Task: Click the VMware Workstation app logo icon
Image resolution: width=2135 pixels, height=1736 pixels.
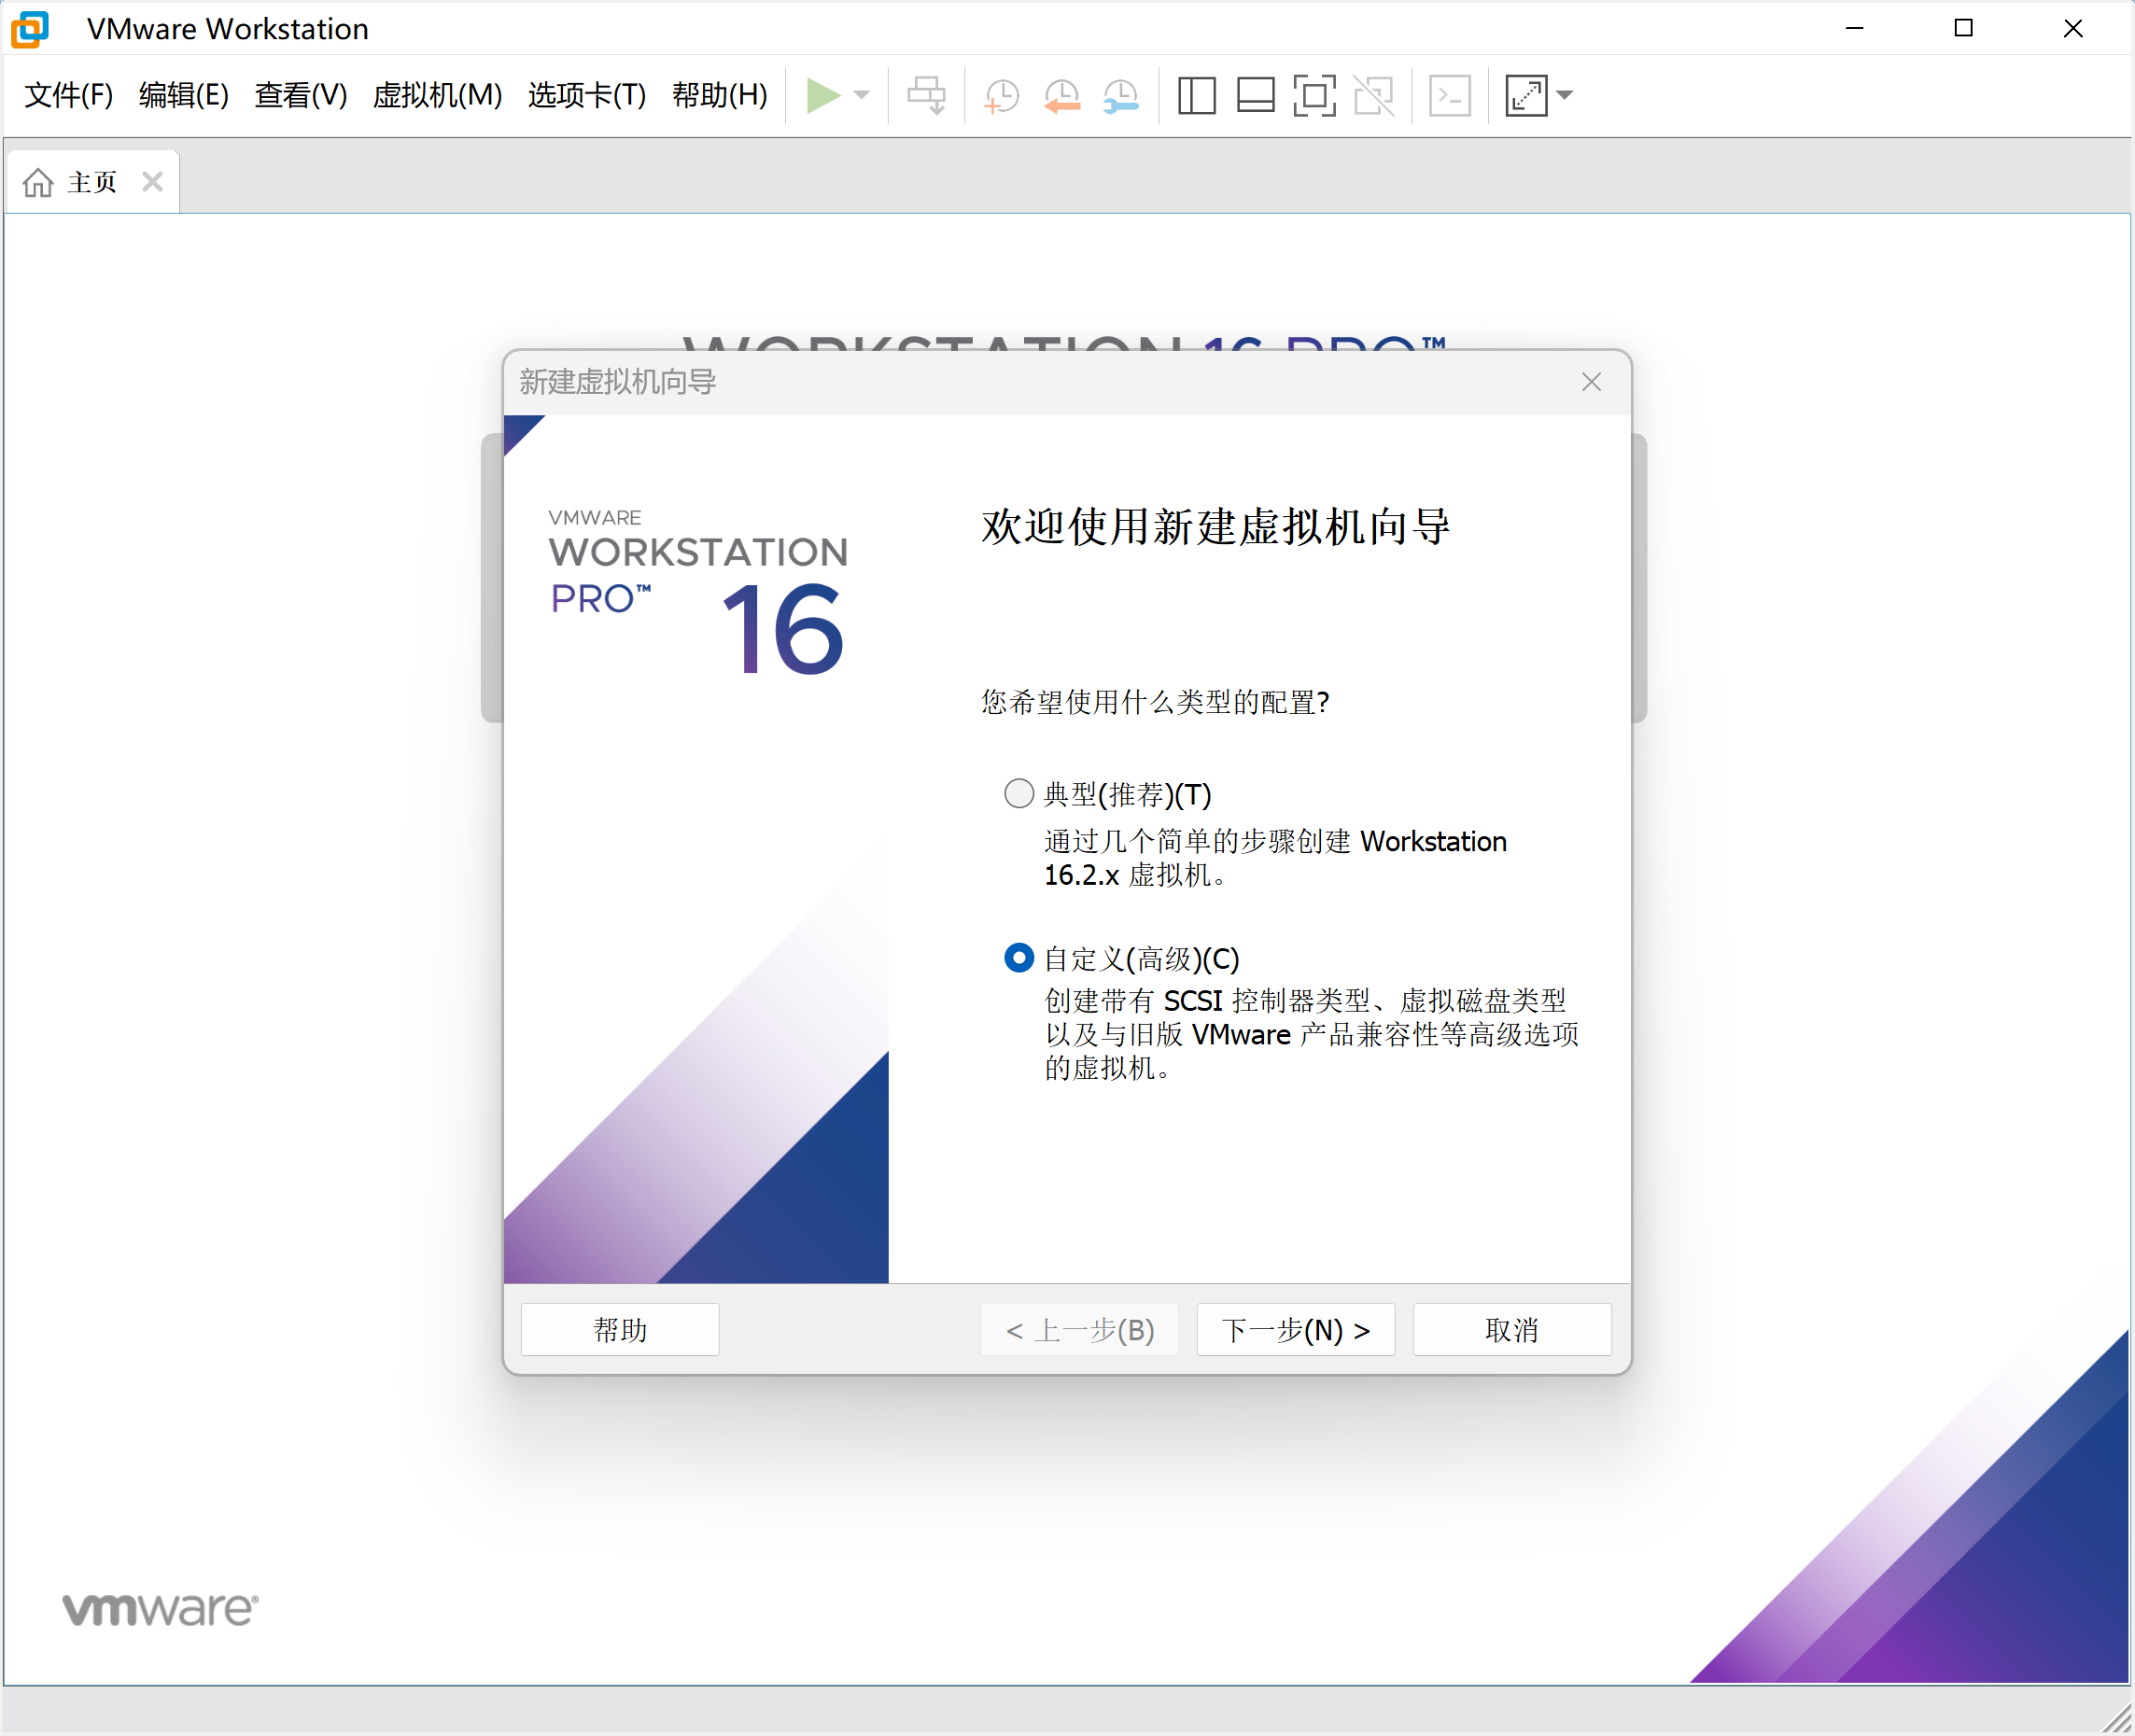Action: tap(30, 29)
